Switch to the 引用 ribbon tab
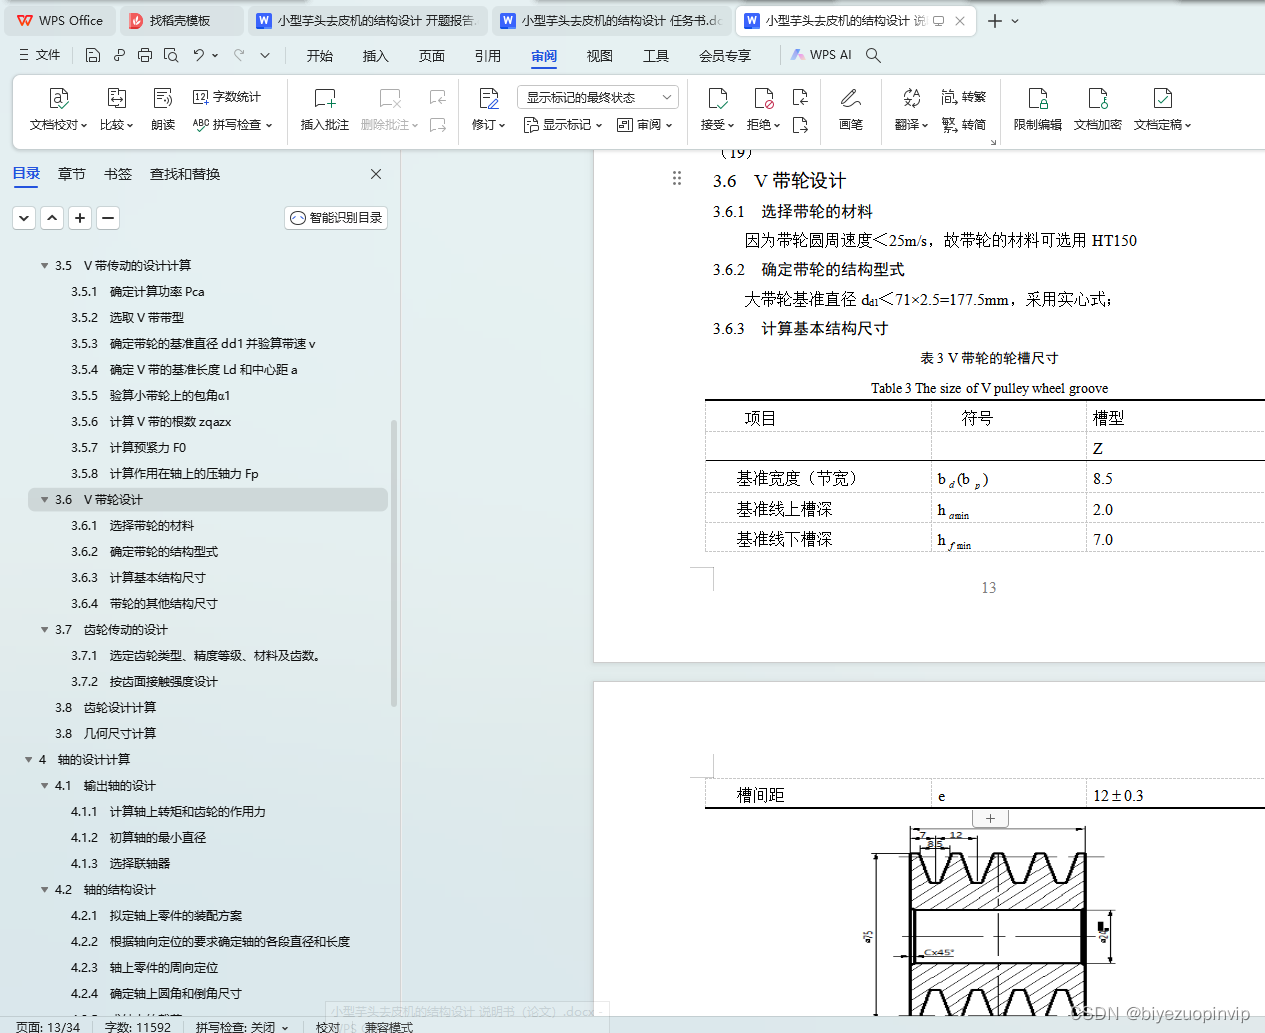 click(488, 56)
